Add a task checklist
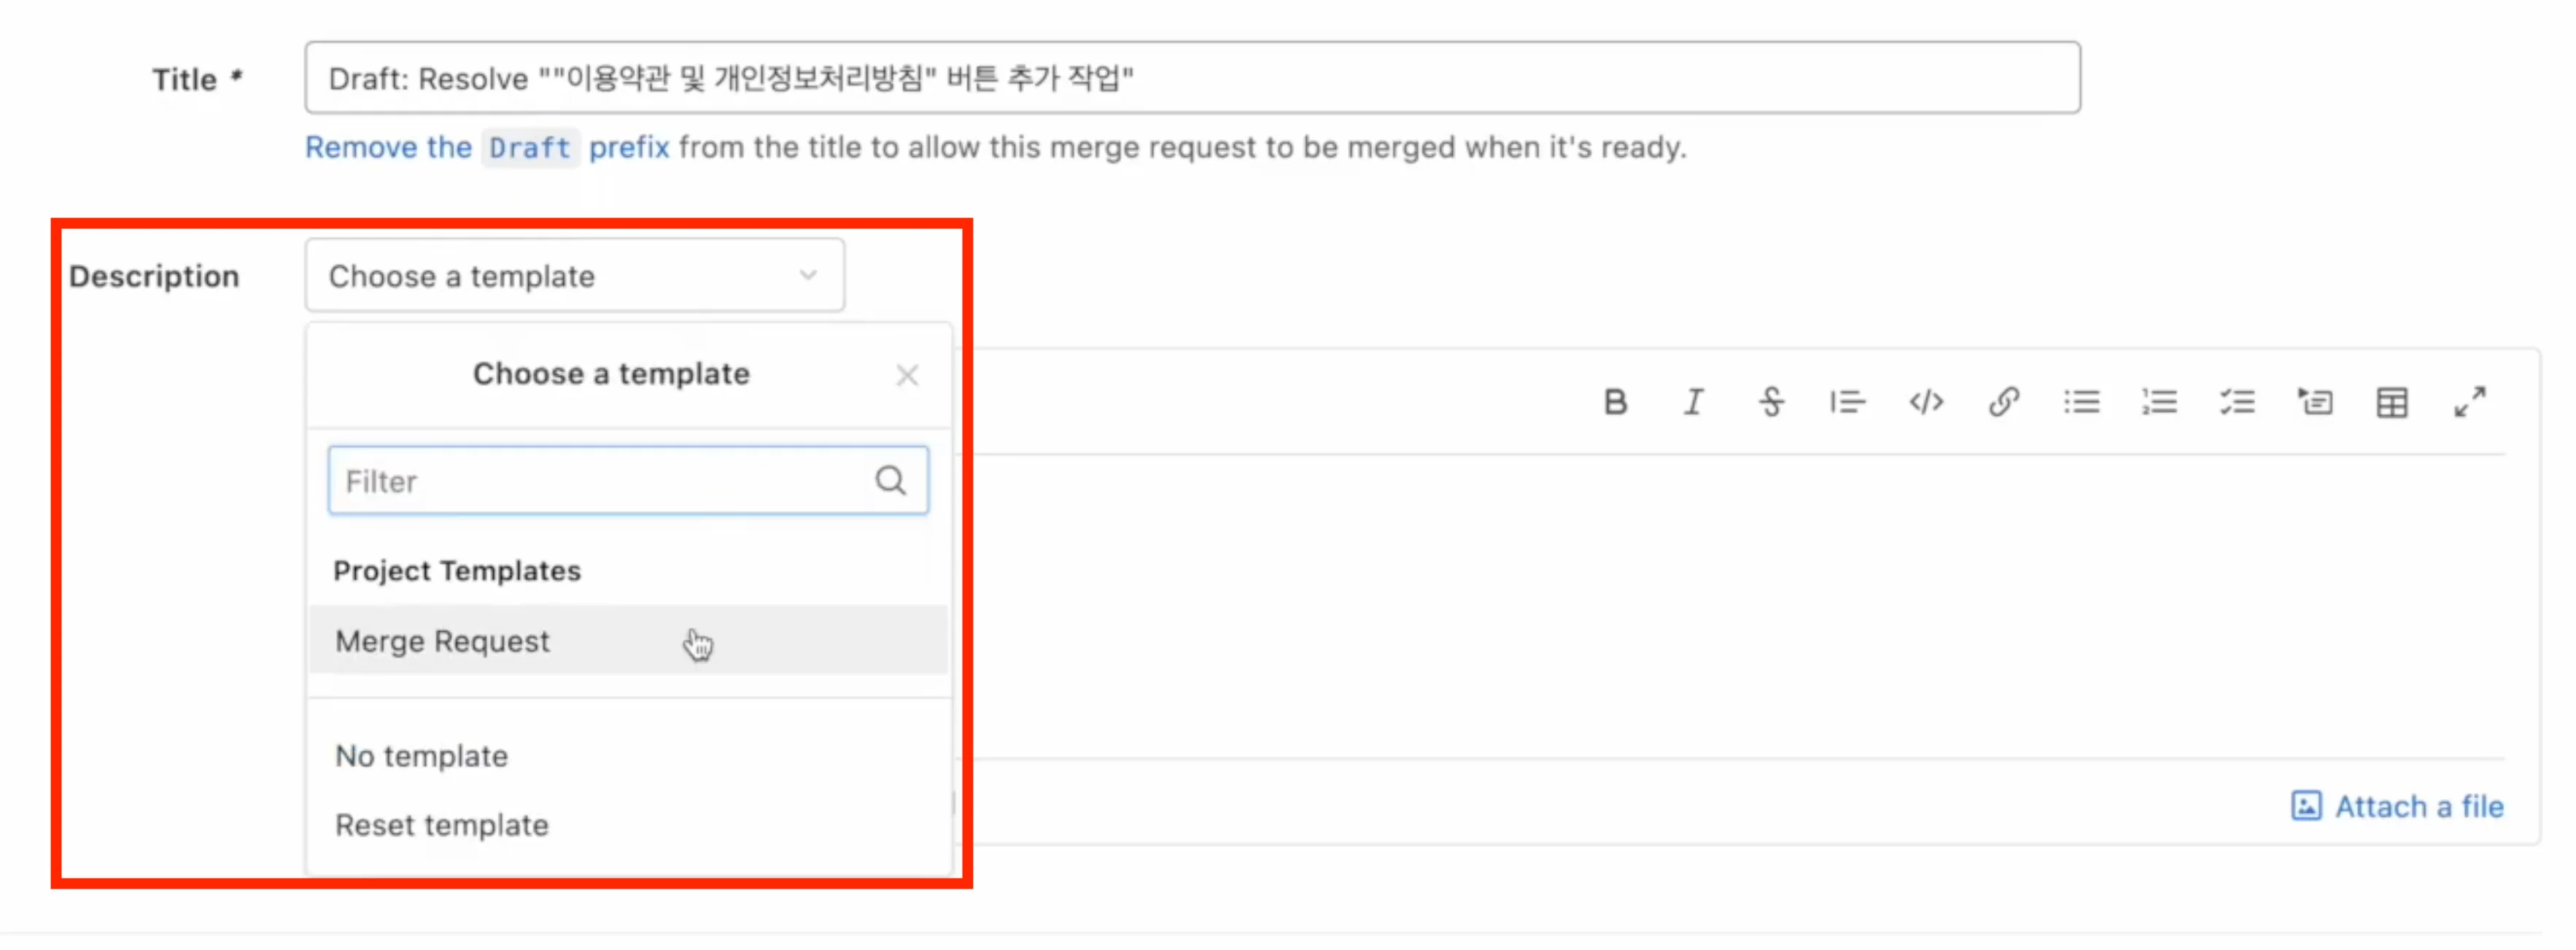Image resolution: width=2576 pixels, height=950 pixels. 2238,402
